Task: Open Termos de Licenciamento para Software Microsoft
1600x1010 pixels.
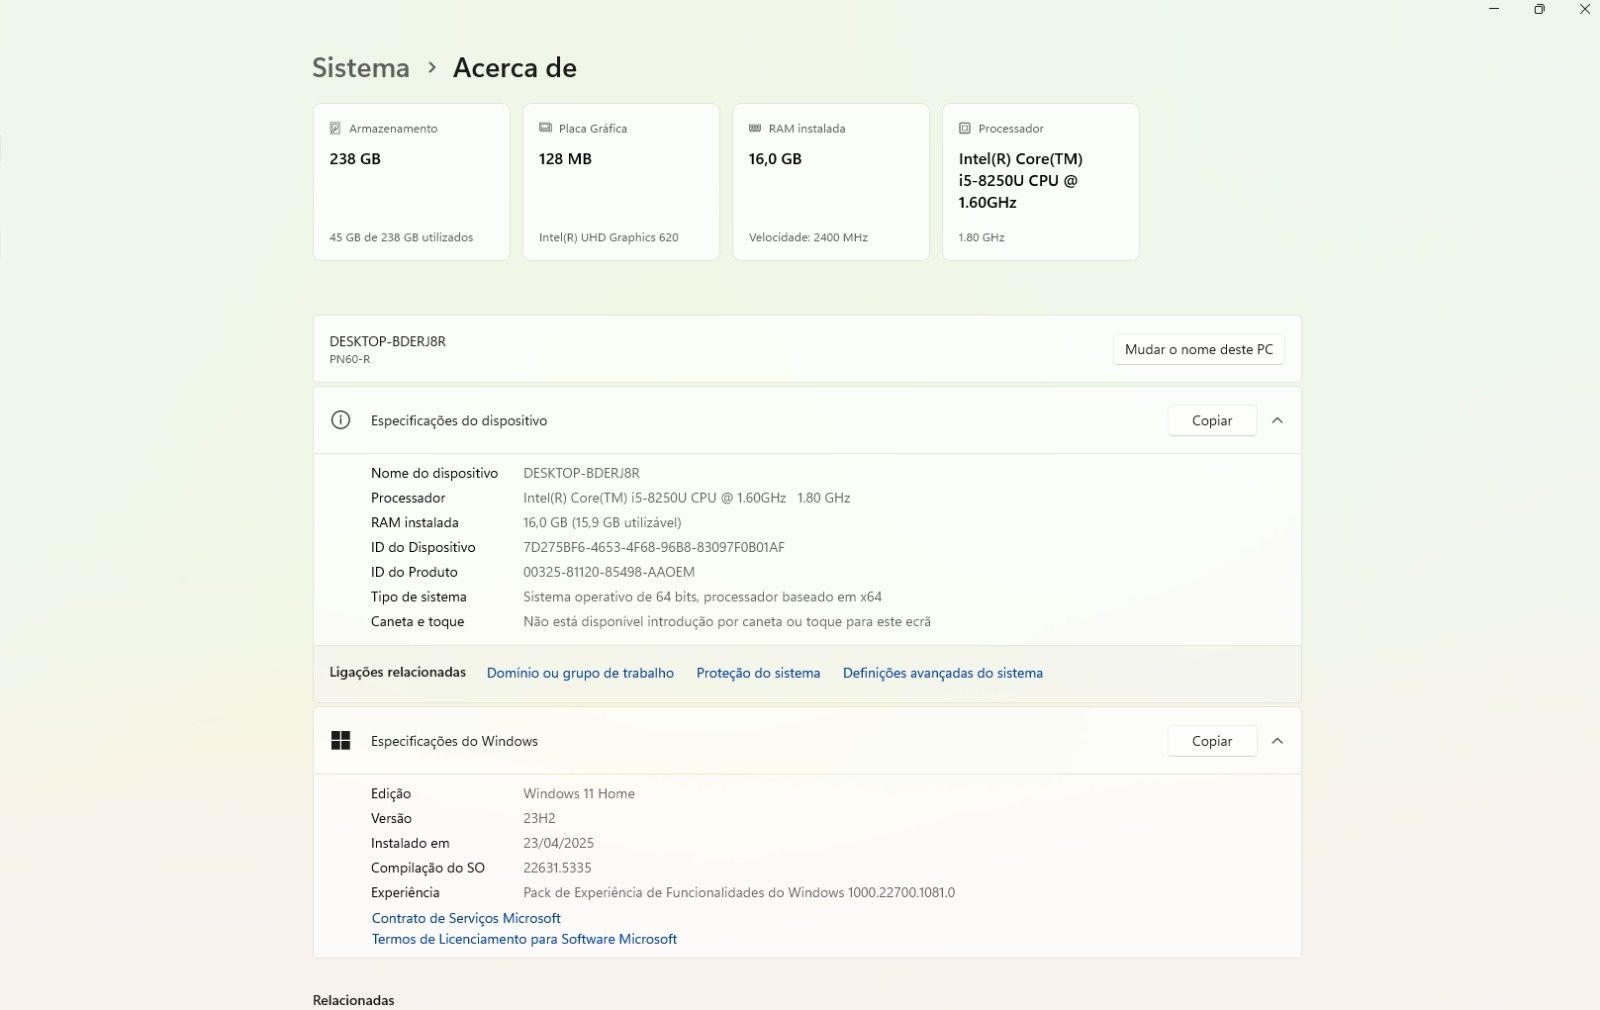Action: pos(524,939)
